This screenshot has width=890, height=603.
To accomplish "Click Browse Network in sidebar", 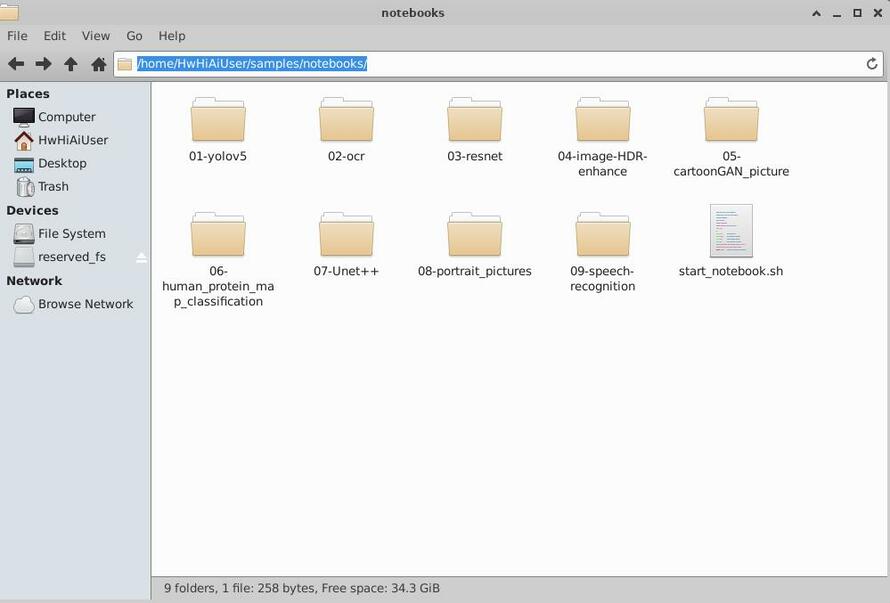I will point(85,304).
